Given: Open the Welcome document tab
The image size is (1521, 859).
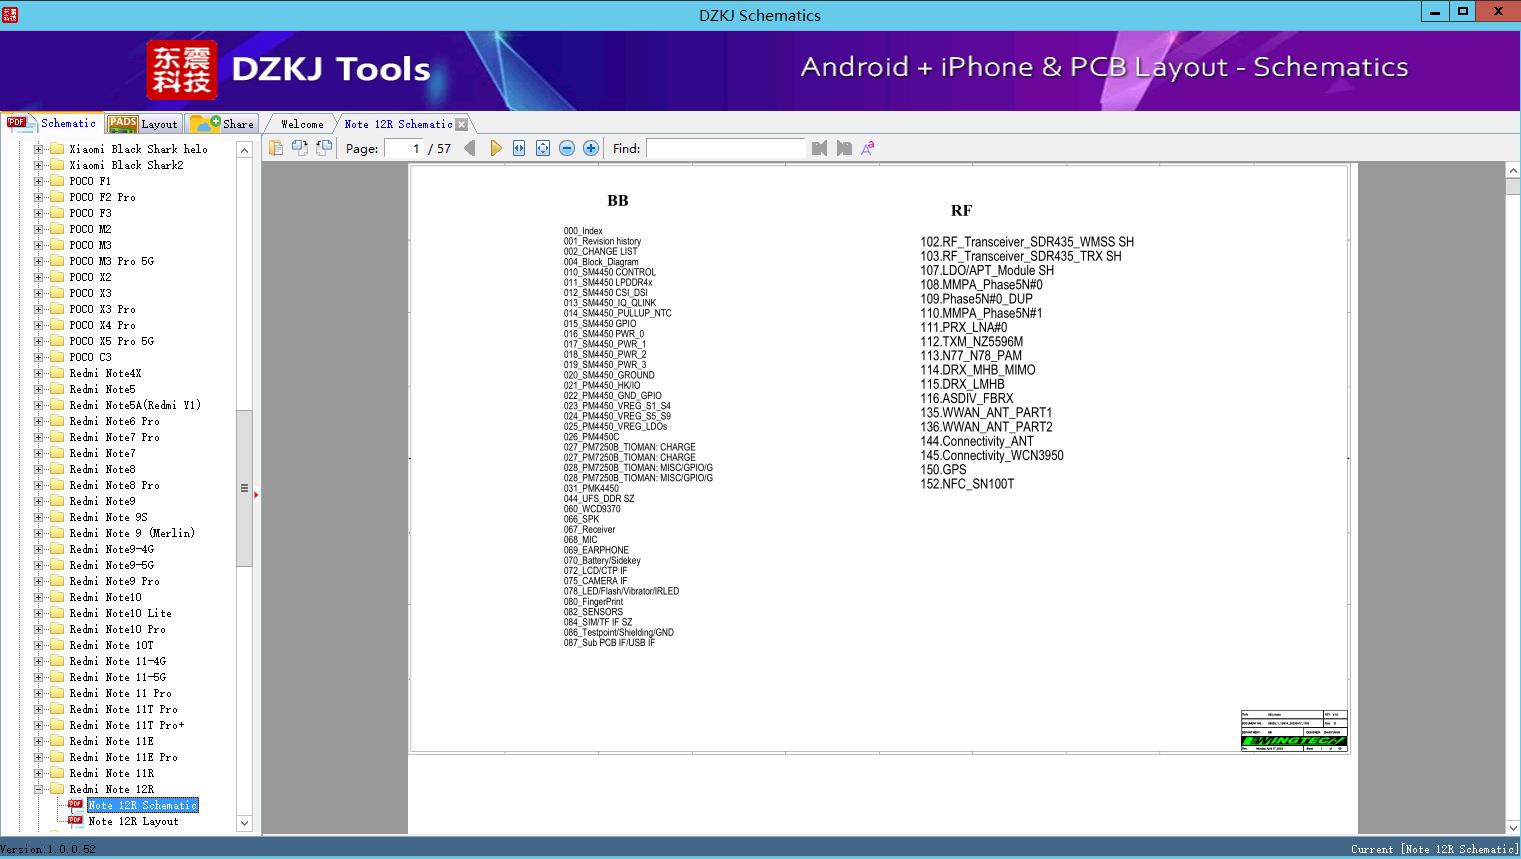Looking at the screenshot, I should point(302,124).
